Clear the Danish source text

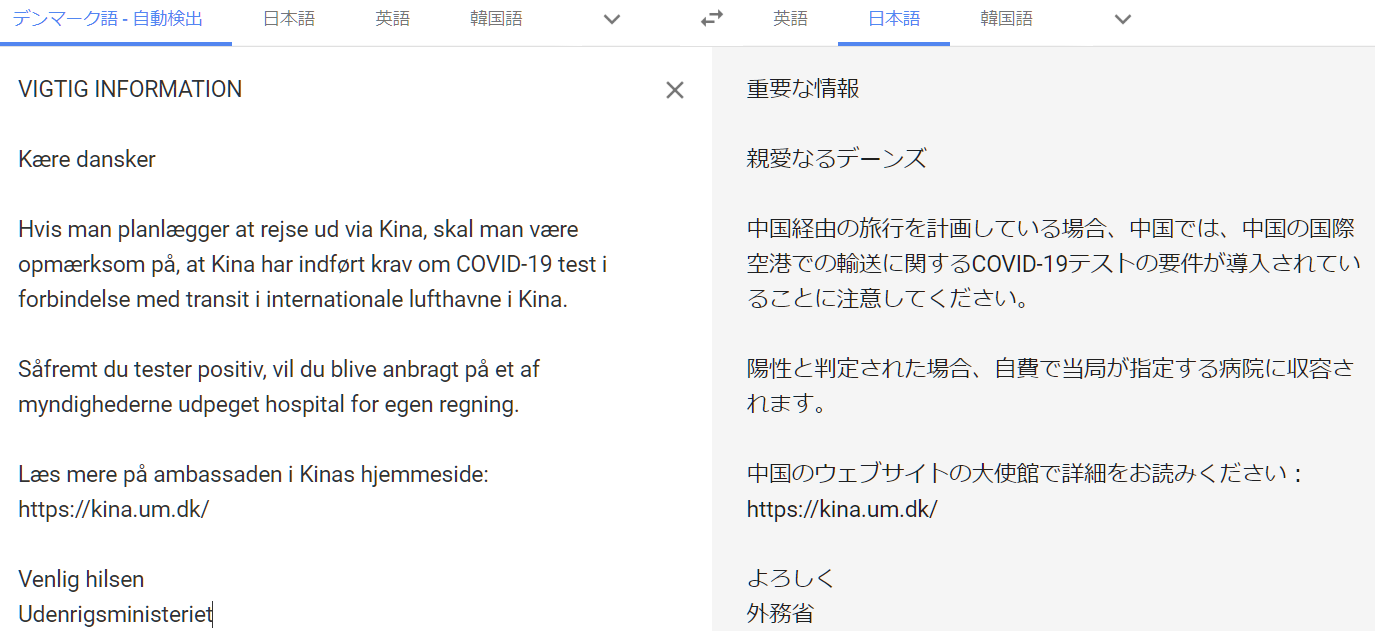click(x=675, y=90)
